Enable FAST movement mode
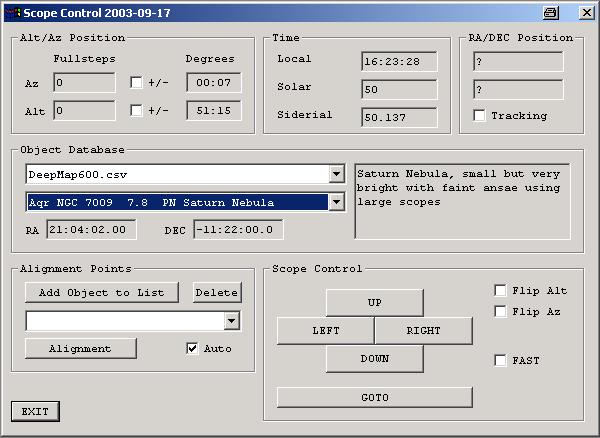The image size is (600, 438). tap(500, 361)
